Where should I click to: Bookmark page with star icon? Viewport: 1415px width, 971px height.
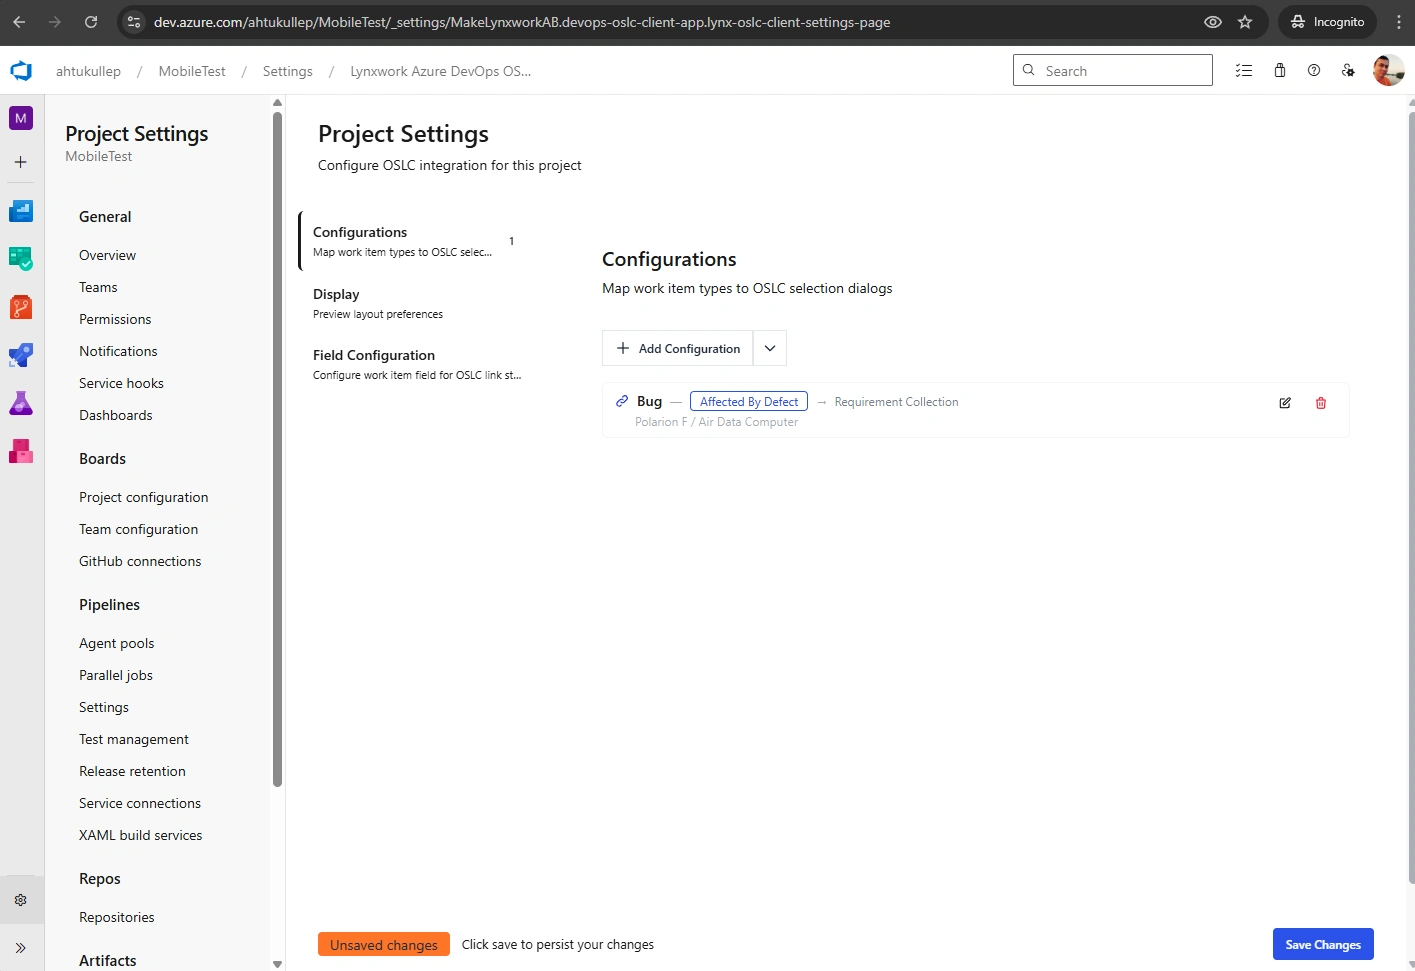(x=1245, y=22)
